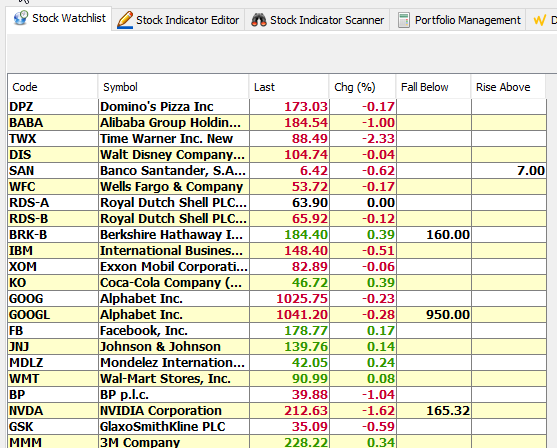The height and width of the screenshot is (448, 557).
Task: Open the Stock Indicator Editor tab
Action: pos(178,20)
